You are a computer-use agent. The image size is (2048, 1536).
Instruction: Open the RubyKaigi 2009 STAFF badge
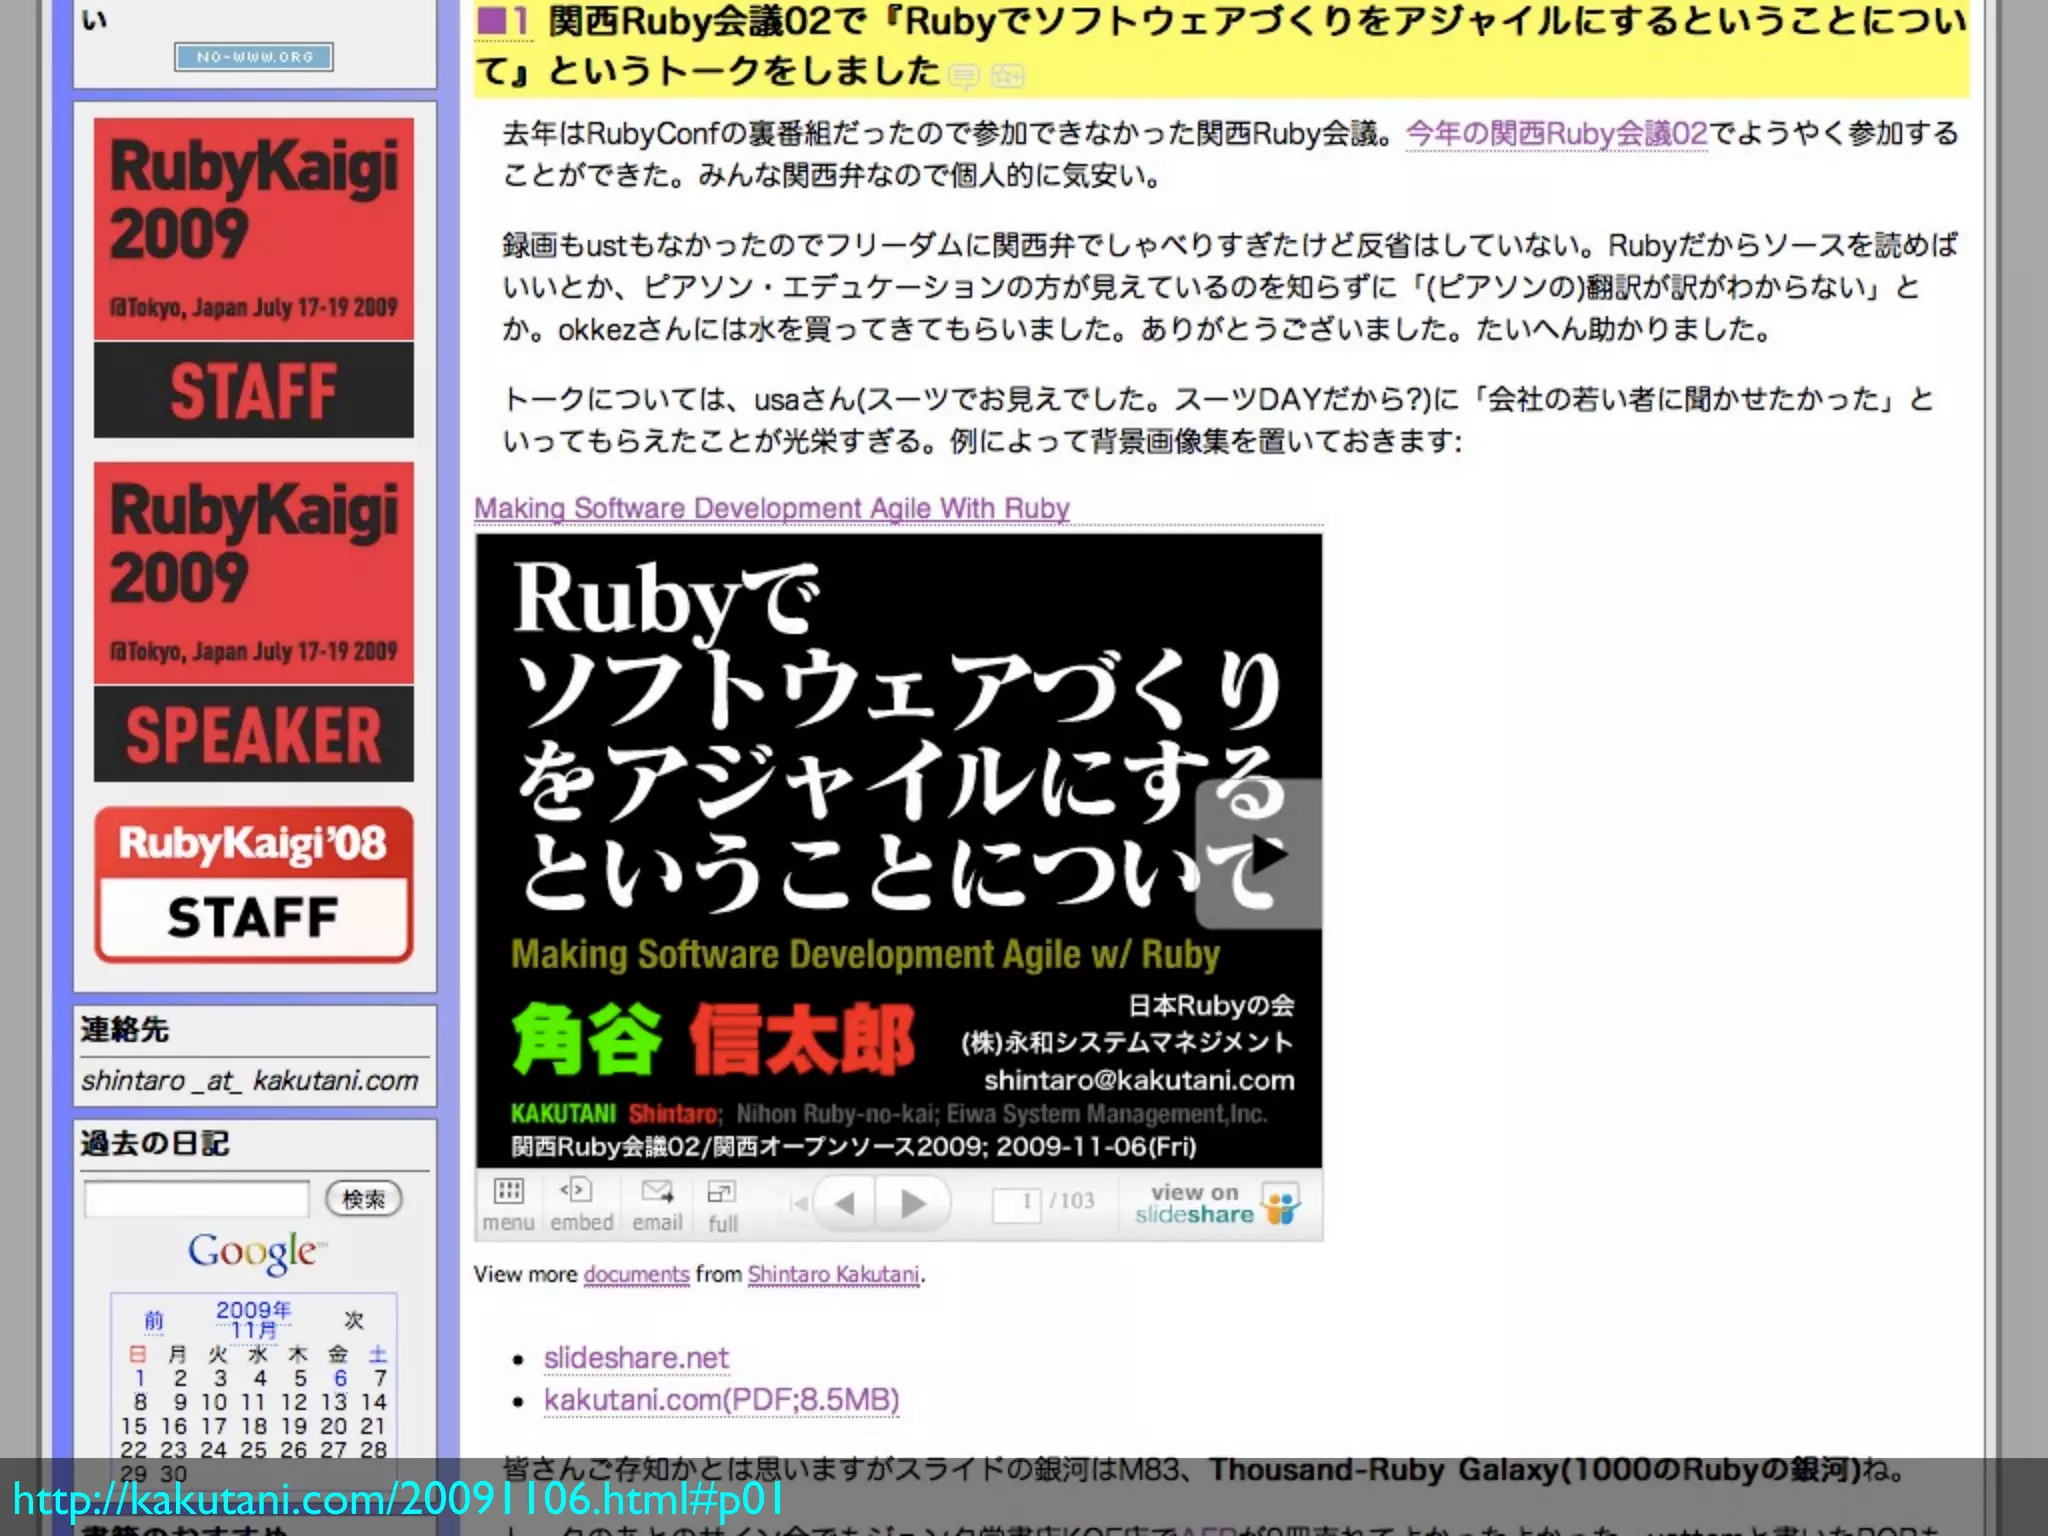coord(254,277)
